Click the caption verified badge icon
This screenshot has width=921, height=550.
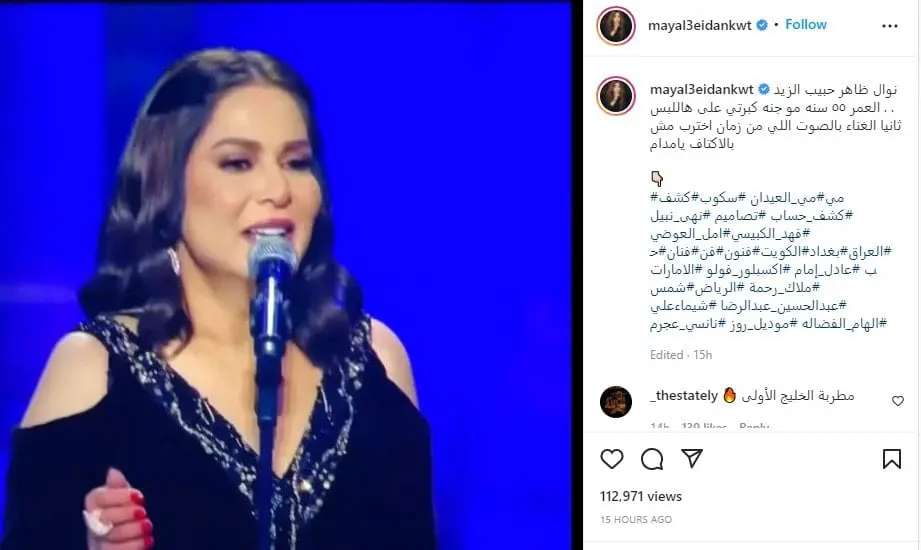[764, 89]
